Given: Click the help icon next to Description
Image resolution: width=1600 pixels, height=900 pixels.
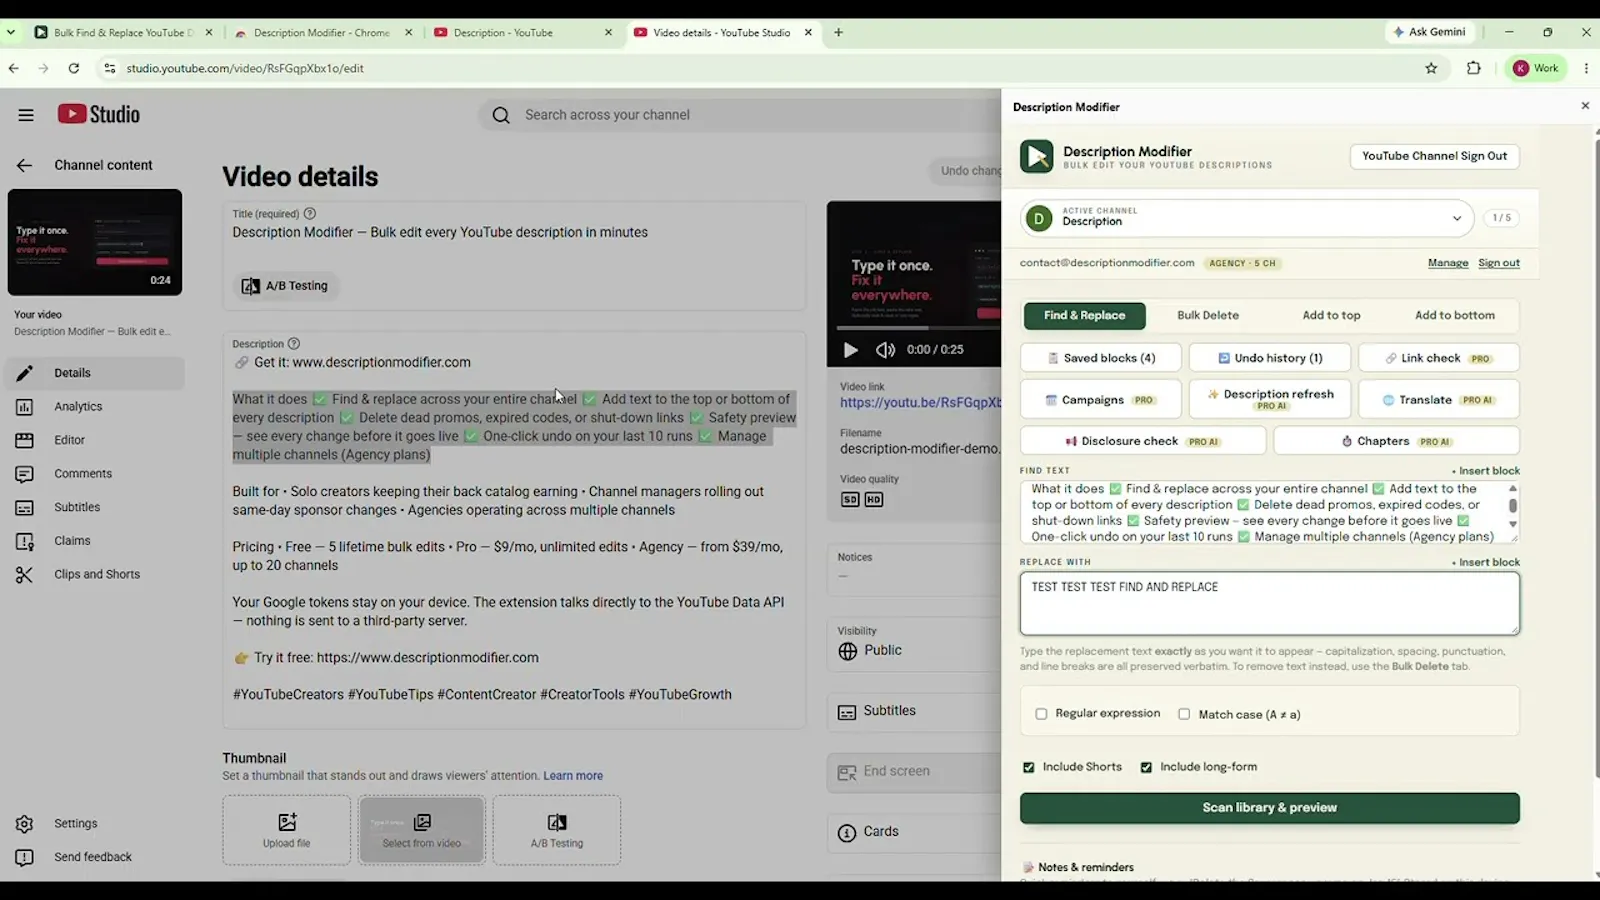Looking at the screenshot, I should tap(294, 343).
